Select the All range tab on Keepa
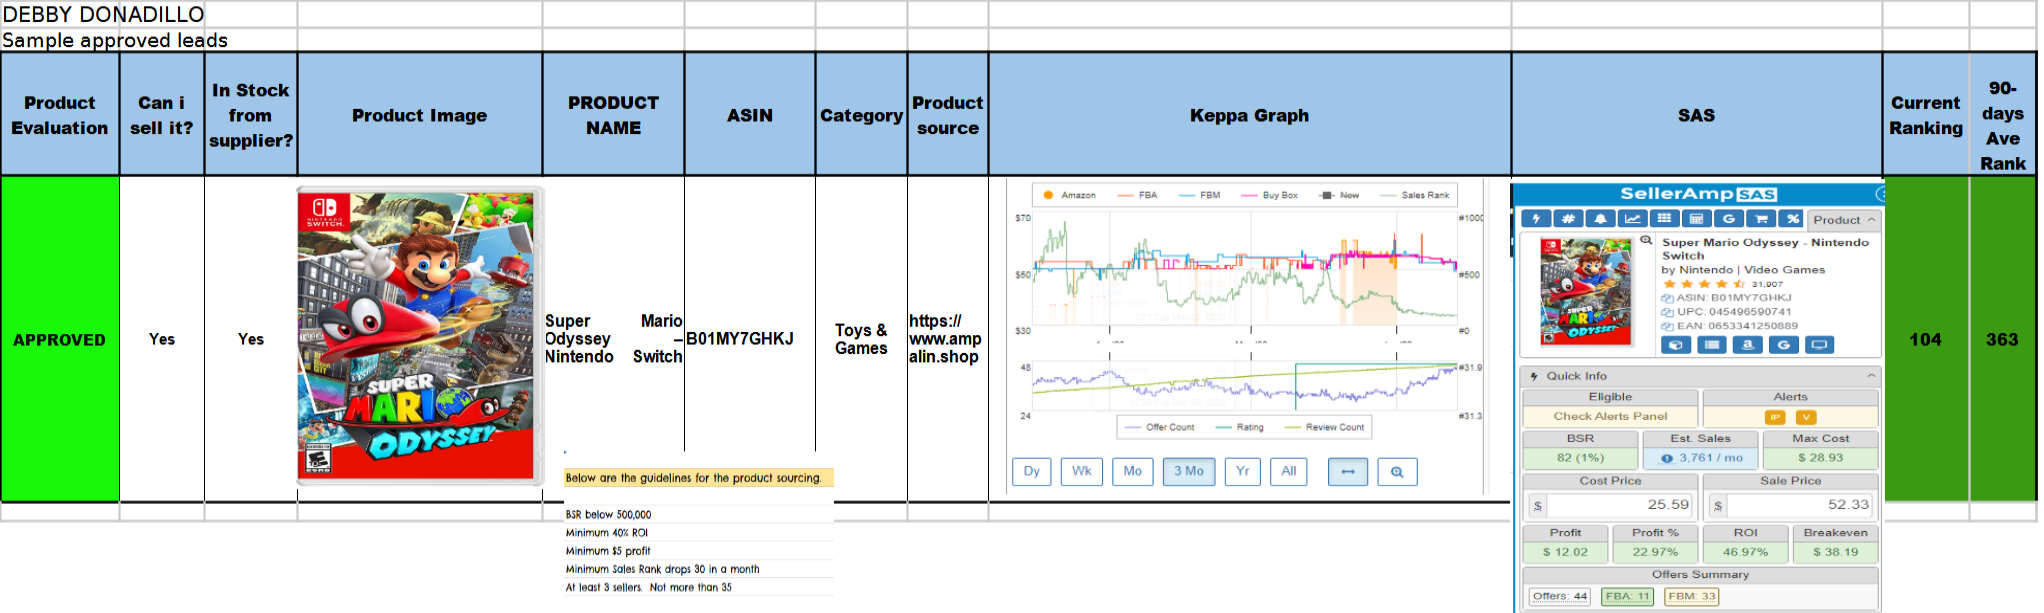The width and height of the screenshot is (2044, 613). click(1289, 472)
